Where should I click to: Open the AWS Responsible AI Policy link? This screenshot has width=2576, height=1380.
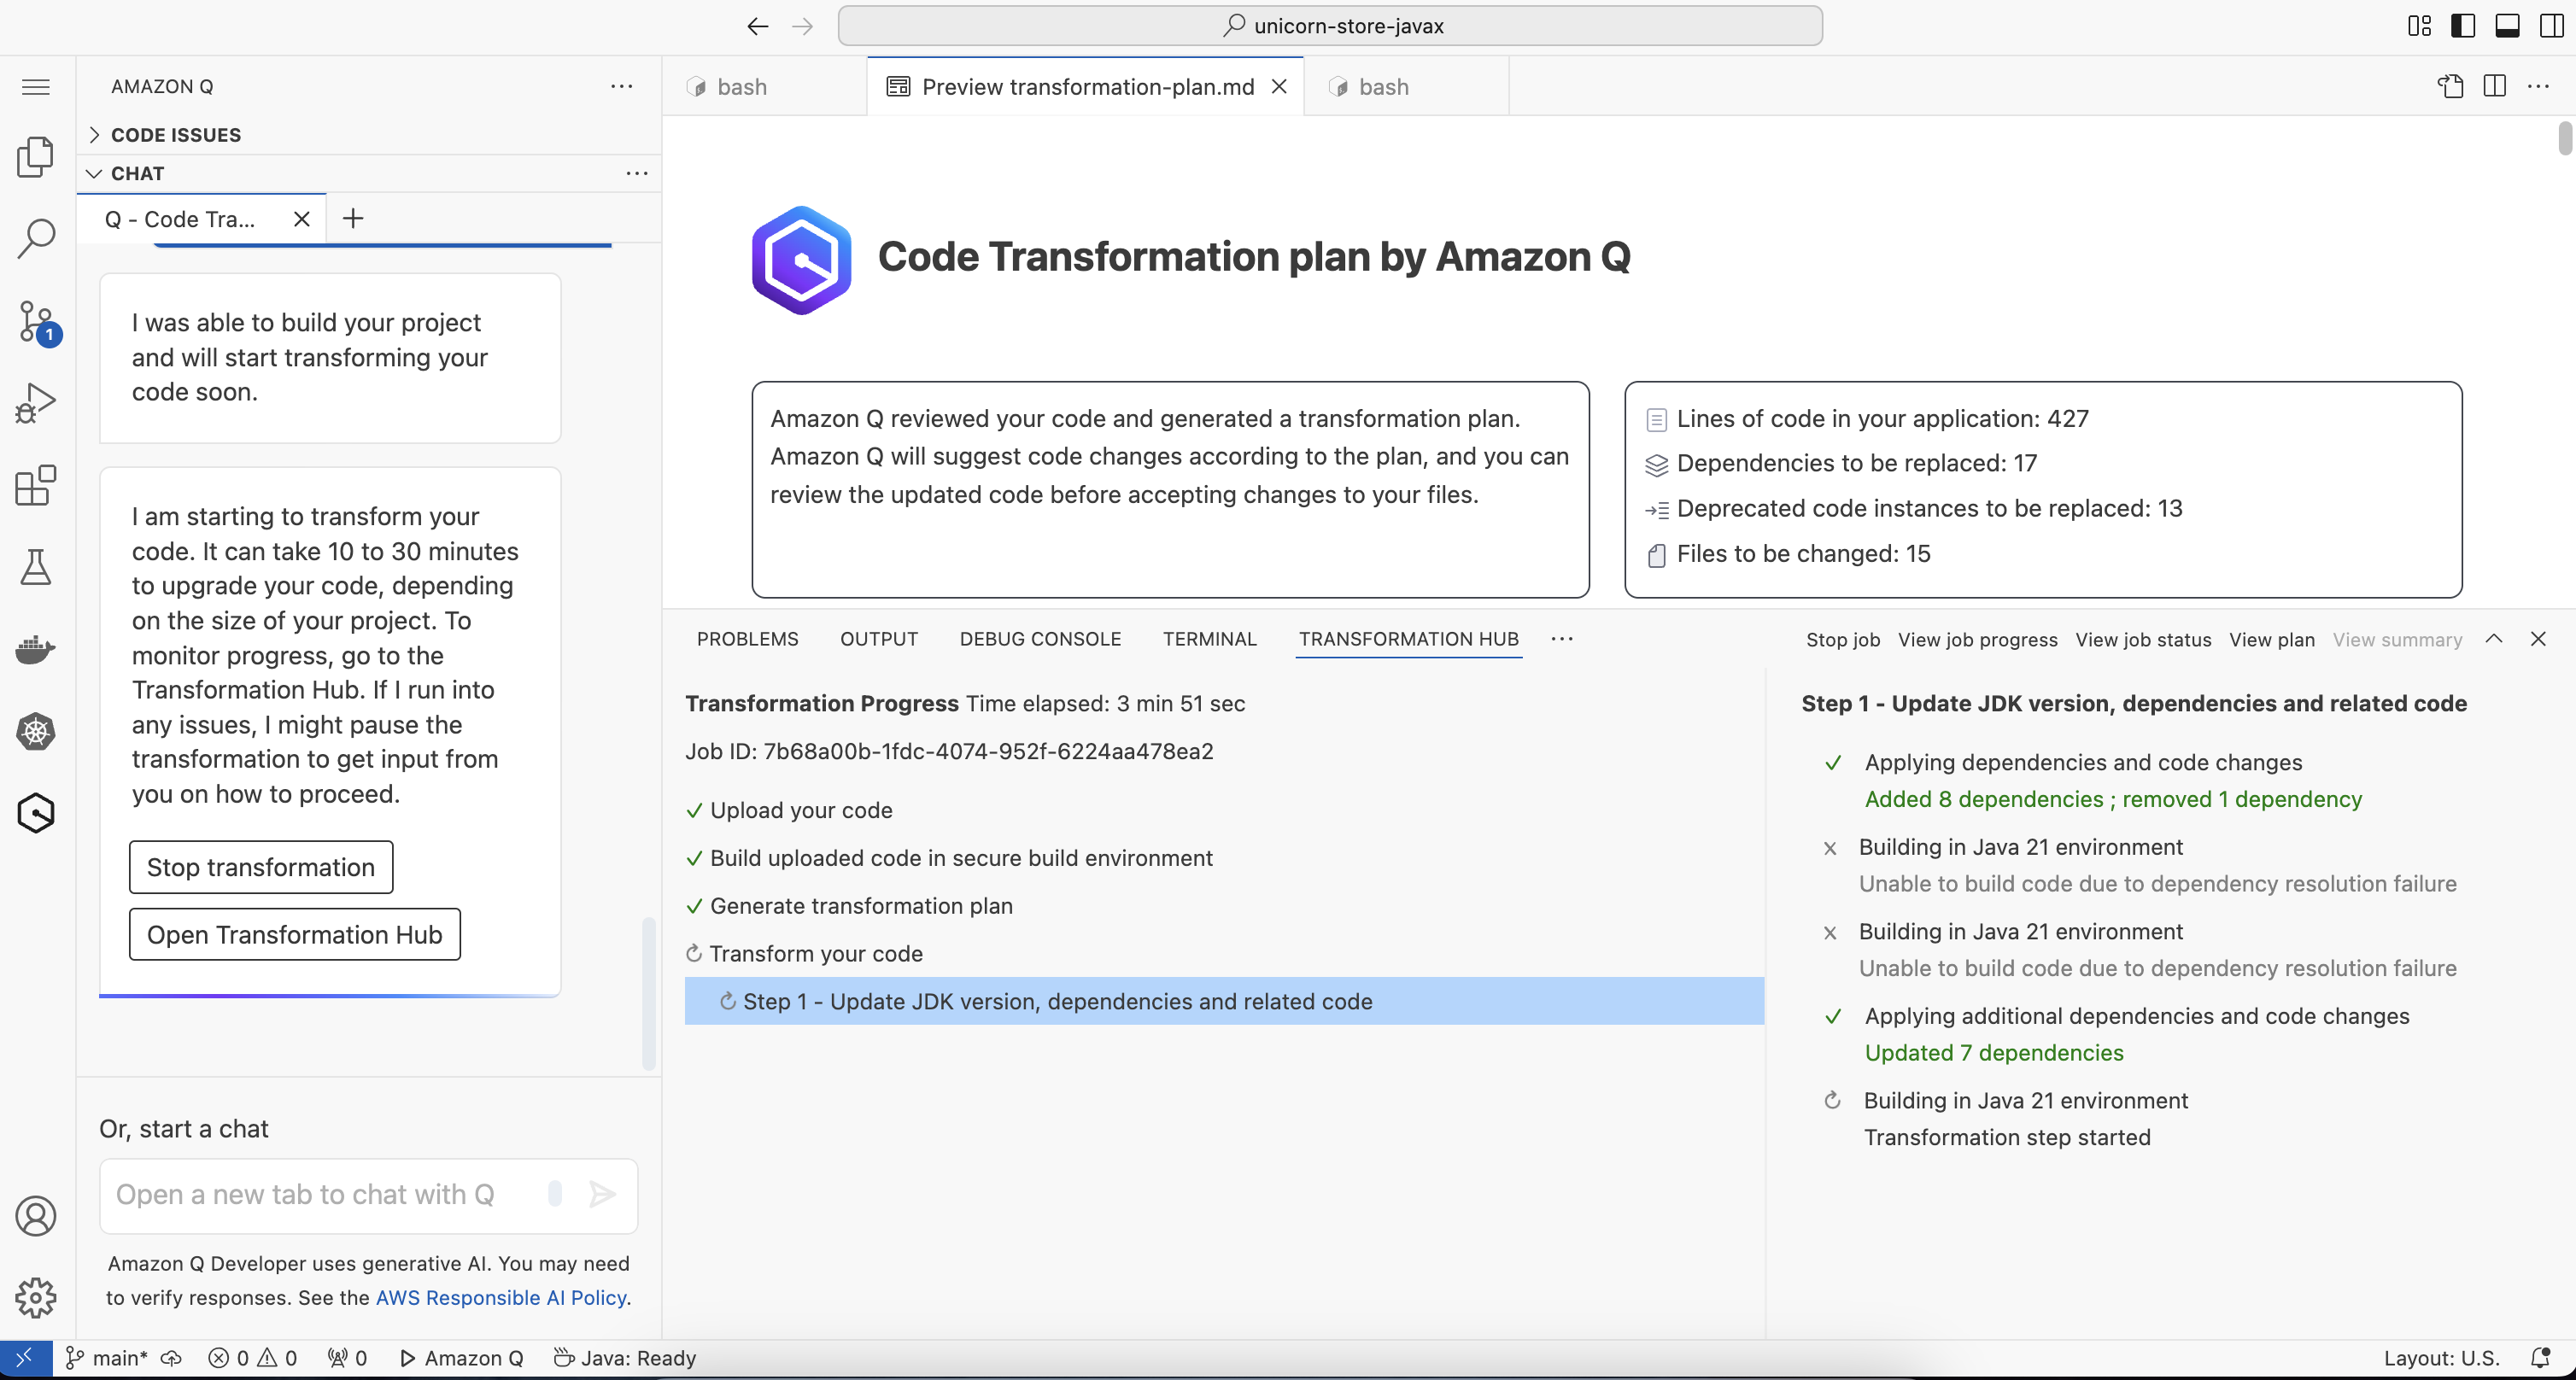click(501, 1297)
